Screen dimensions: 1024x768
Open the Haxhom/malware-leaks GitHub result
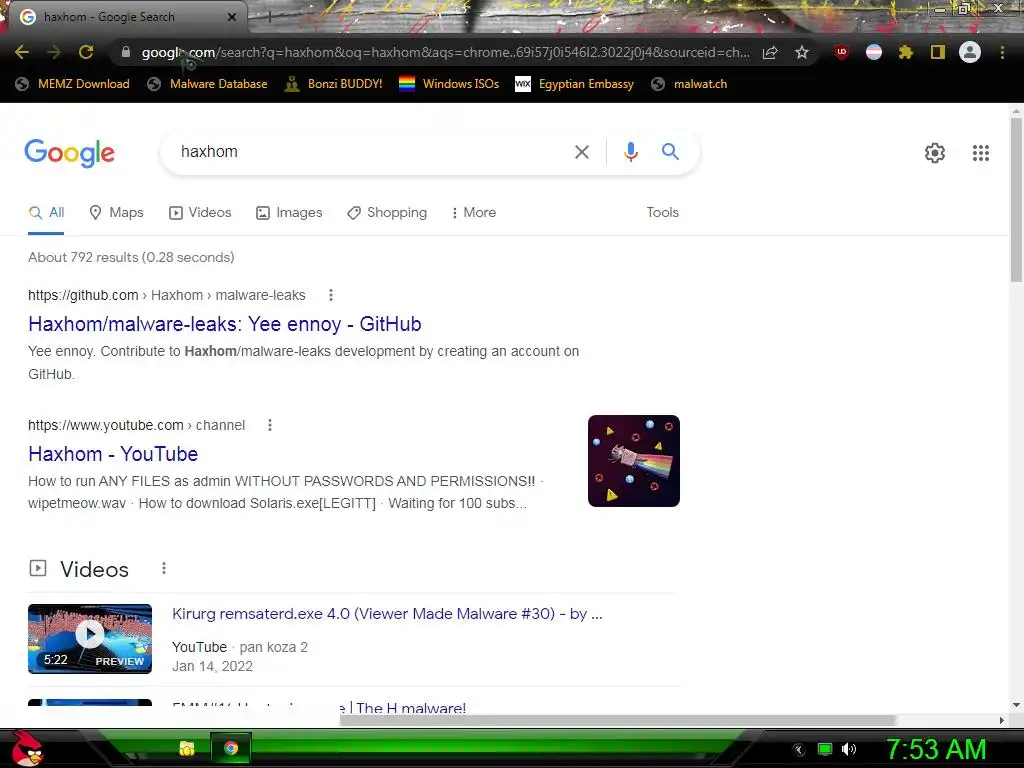click(225, 324)
